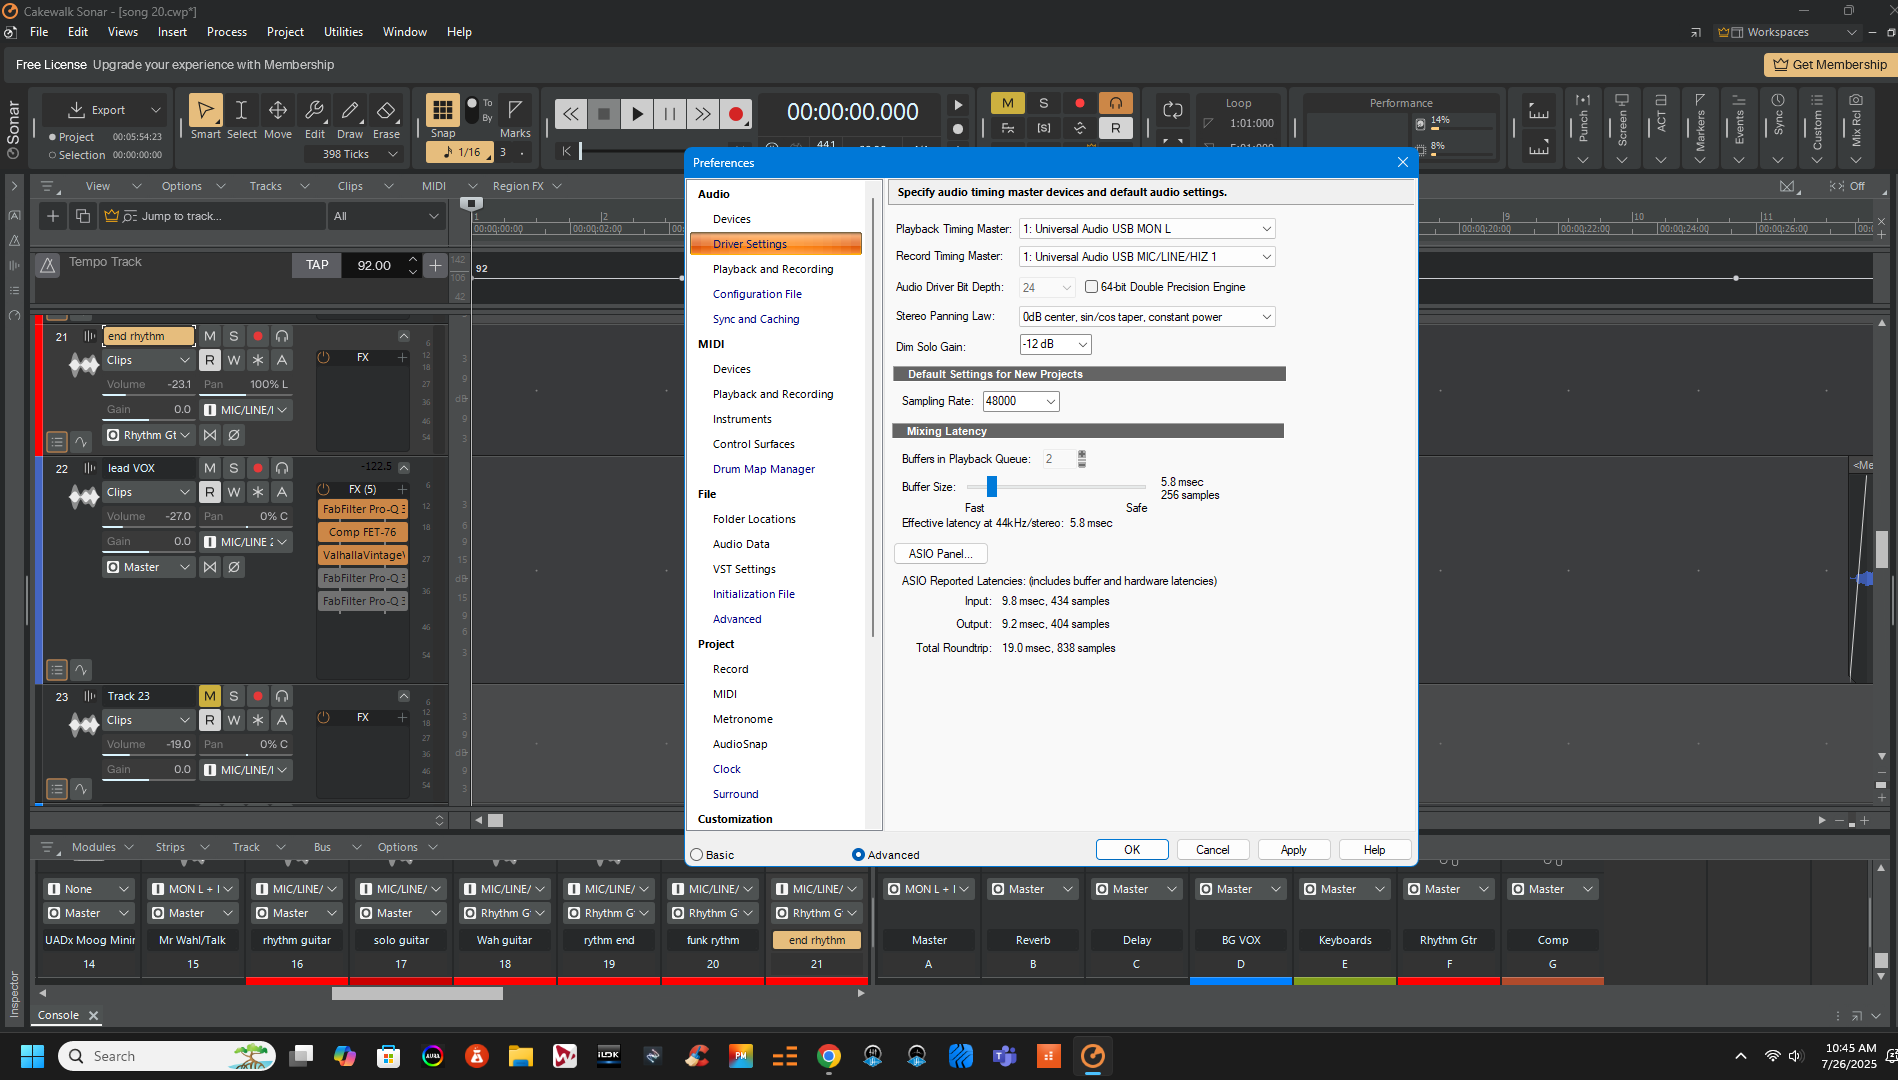The width and height of the screenshot is (1898, 1080).
Task: Select the Basic radio button
Action: pyautogui.click(x=697, y=855)
